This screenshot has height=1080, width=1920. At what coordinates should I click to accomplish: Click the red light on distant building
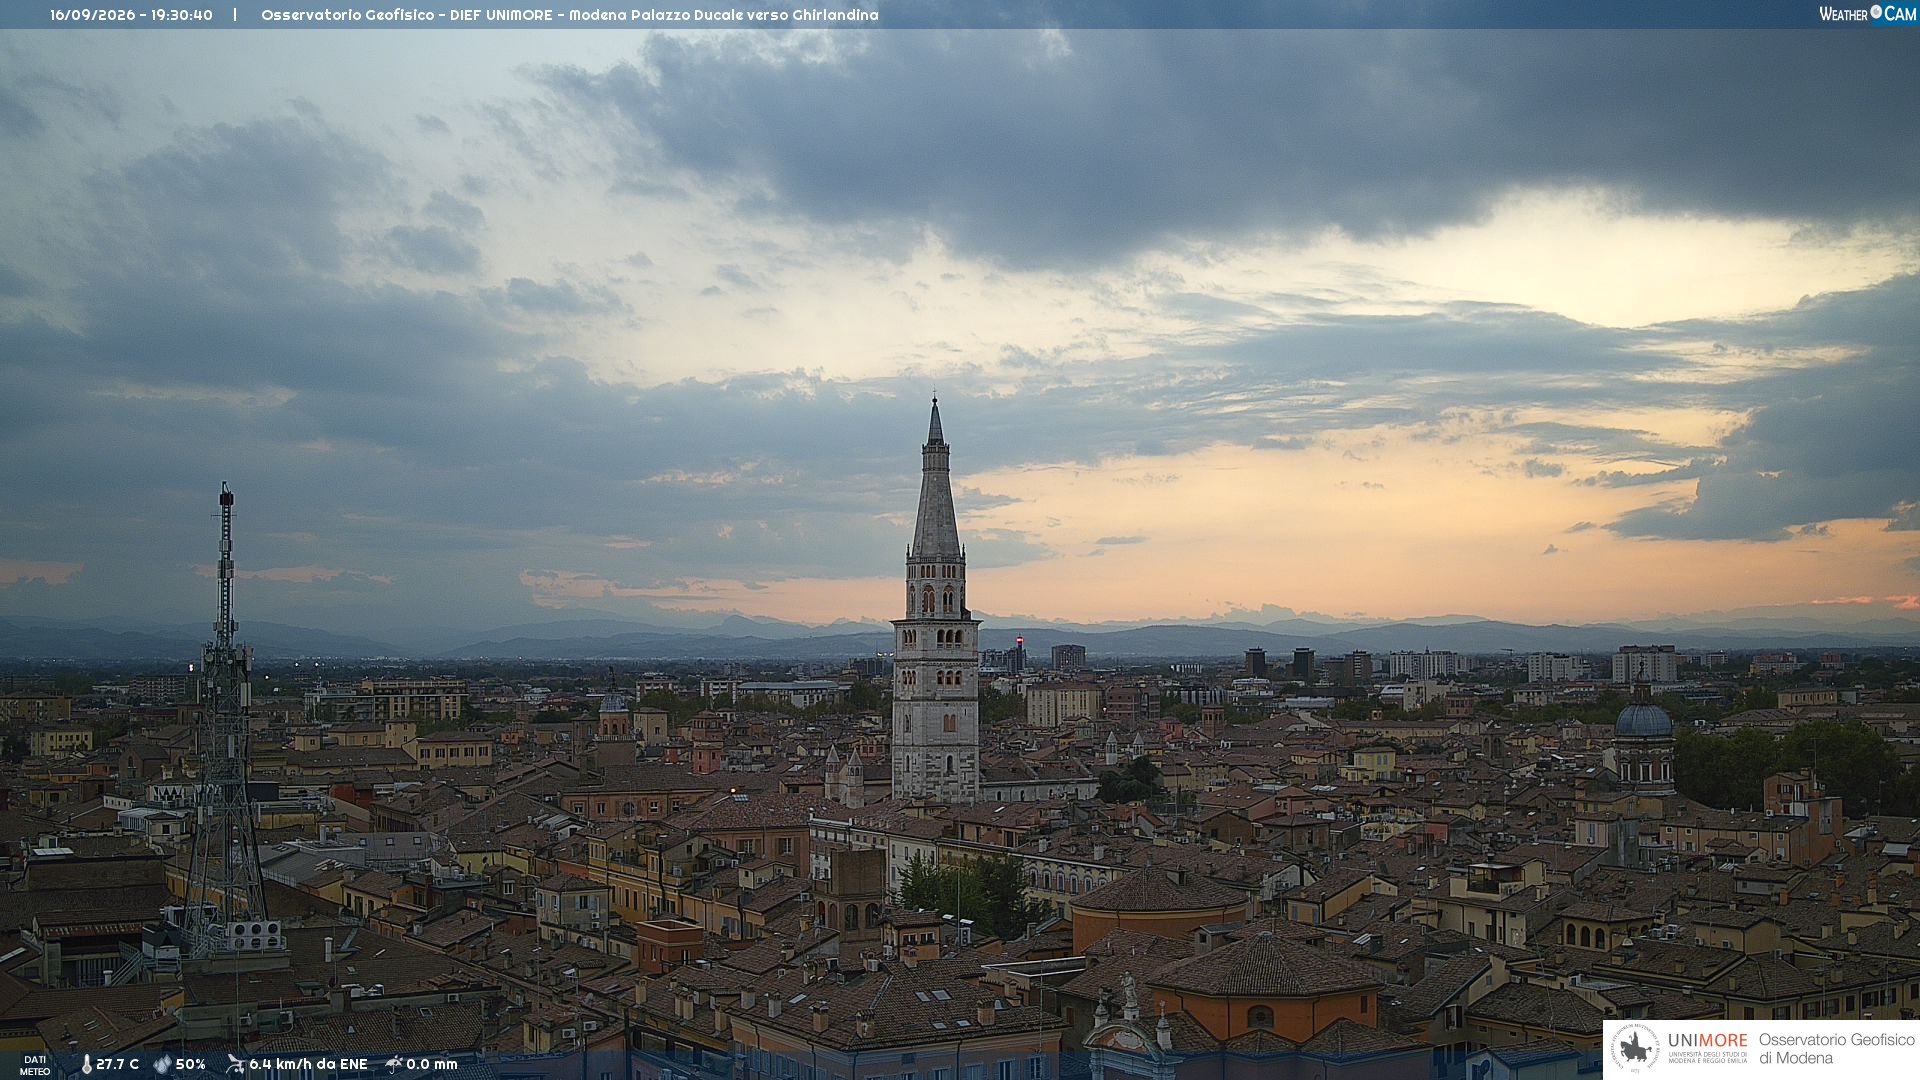[x=1019, y=640]
